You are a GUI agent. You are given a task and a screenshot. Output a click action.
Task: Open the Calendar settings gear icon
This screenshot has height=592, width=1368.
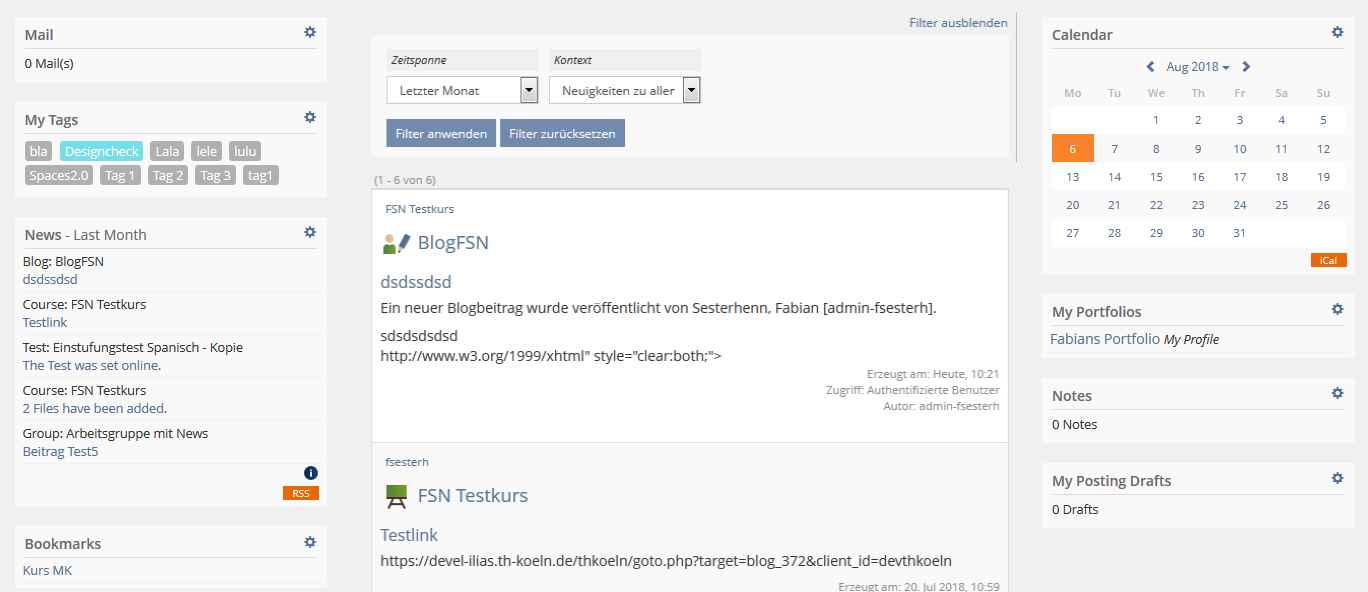coord(1337,33)
